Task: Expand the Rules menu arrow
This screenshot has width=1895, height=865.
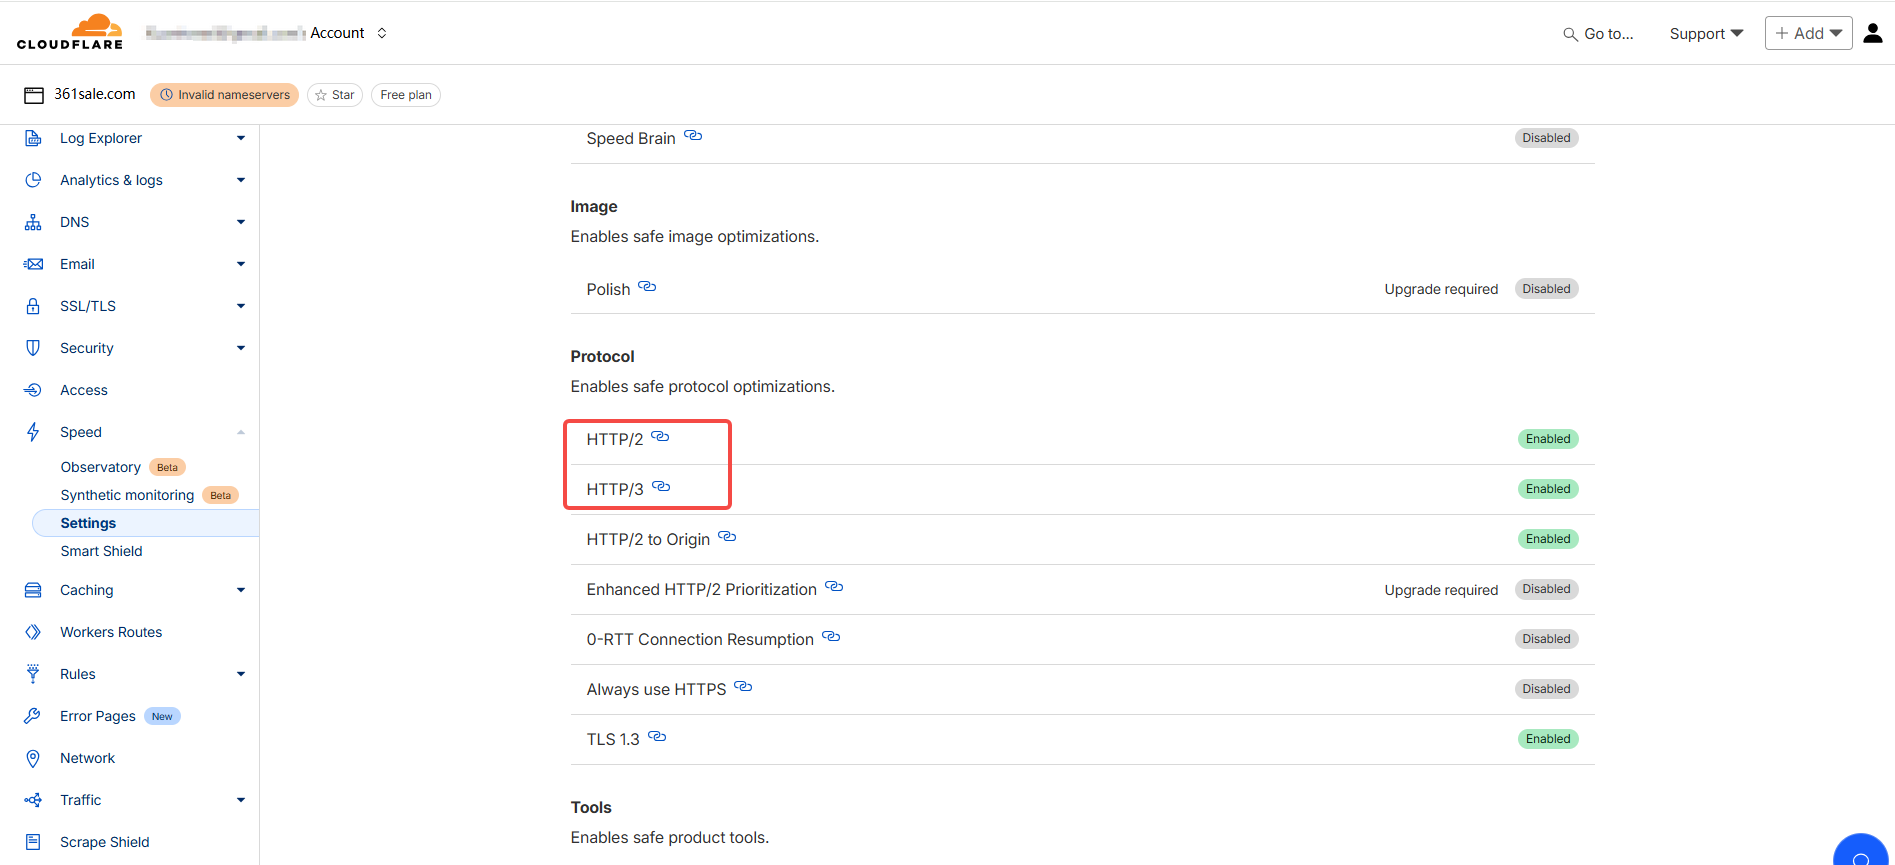Action: pos(241,674)
